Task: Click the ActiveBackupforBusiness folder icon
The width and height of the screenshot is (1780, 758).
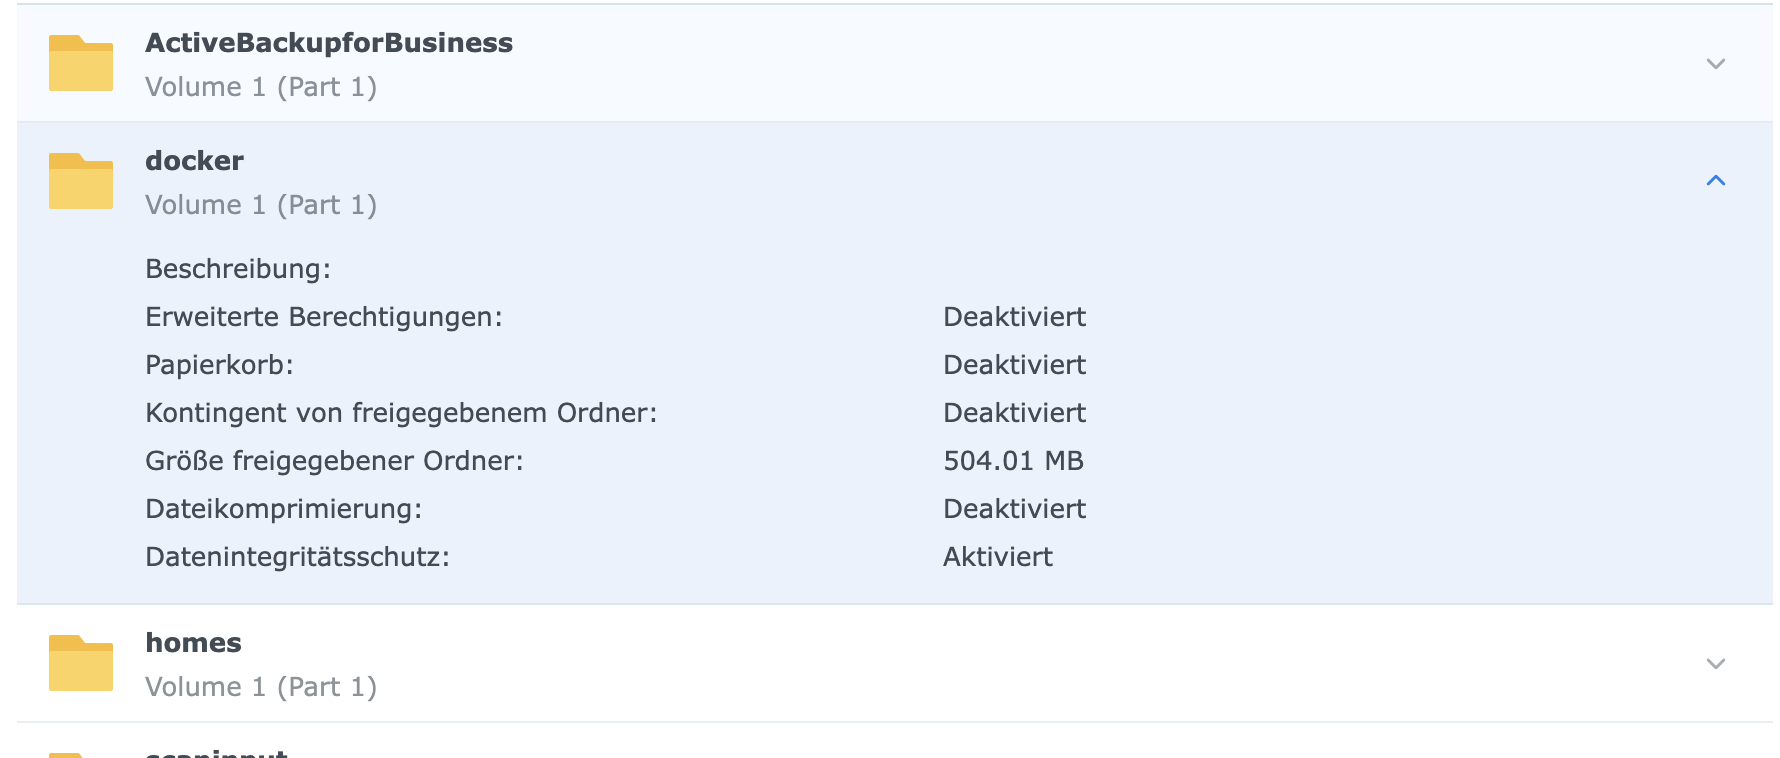Action: (80, 63)
